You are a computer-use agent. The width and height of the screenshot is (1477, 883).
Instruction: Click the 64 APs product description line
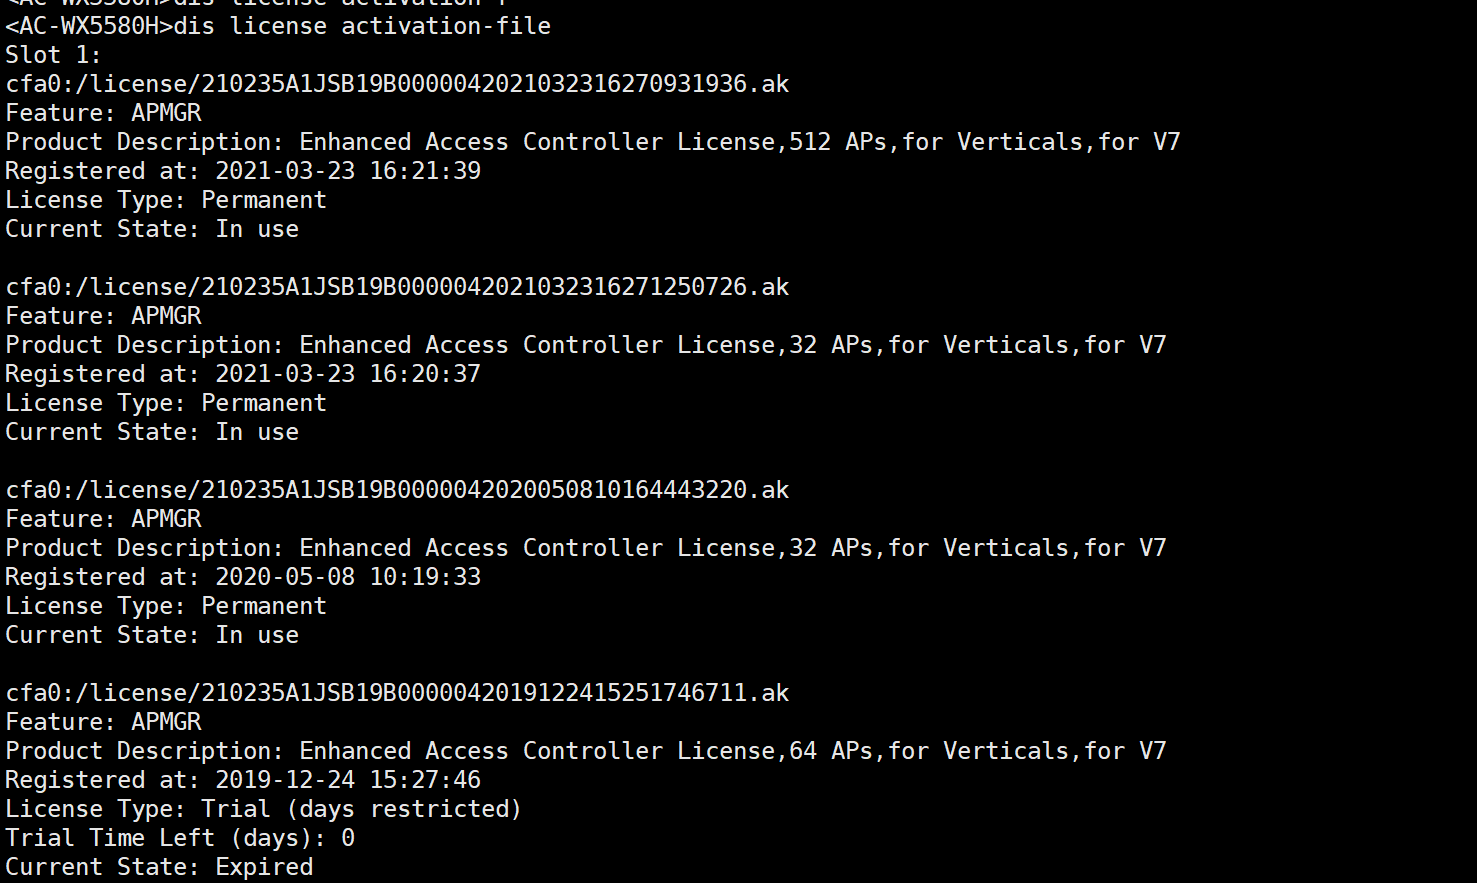(585, 751)
